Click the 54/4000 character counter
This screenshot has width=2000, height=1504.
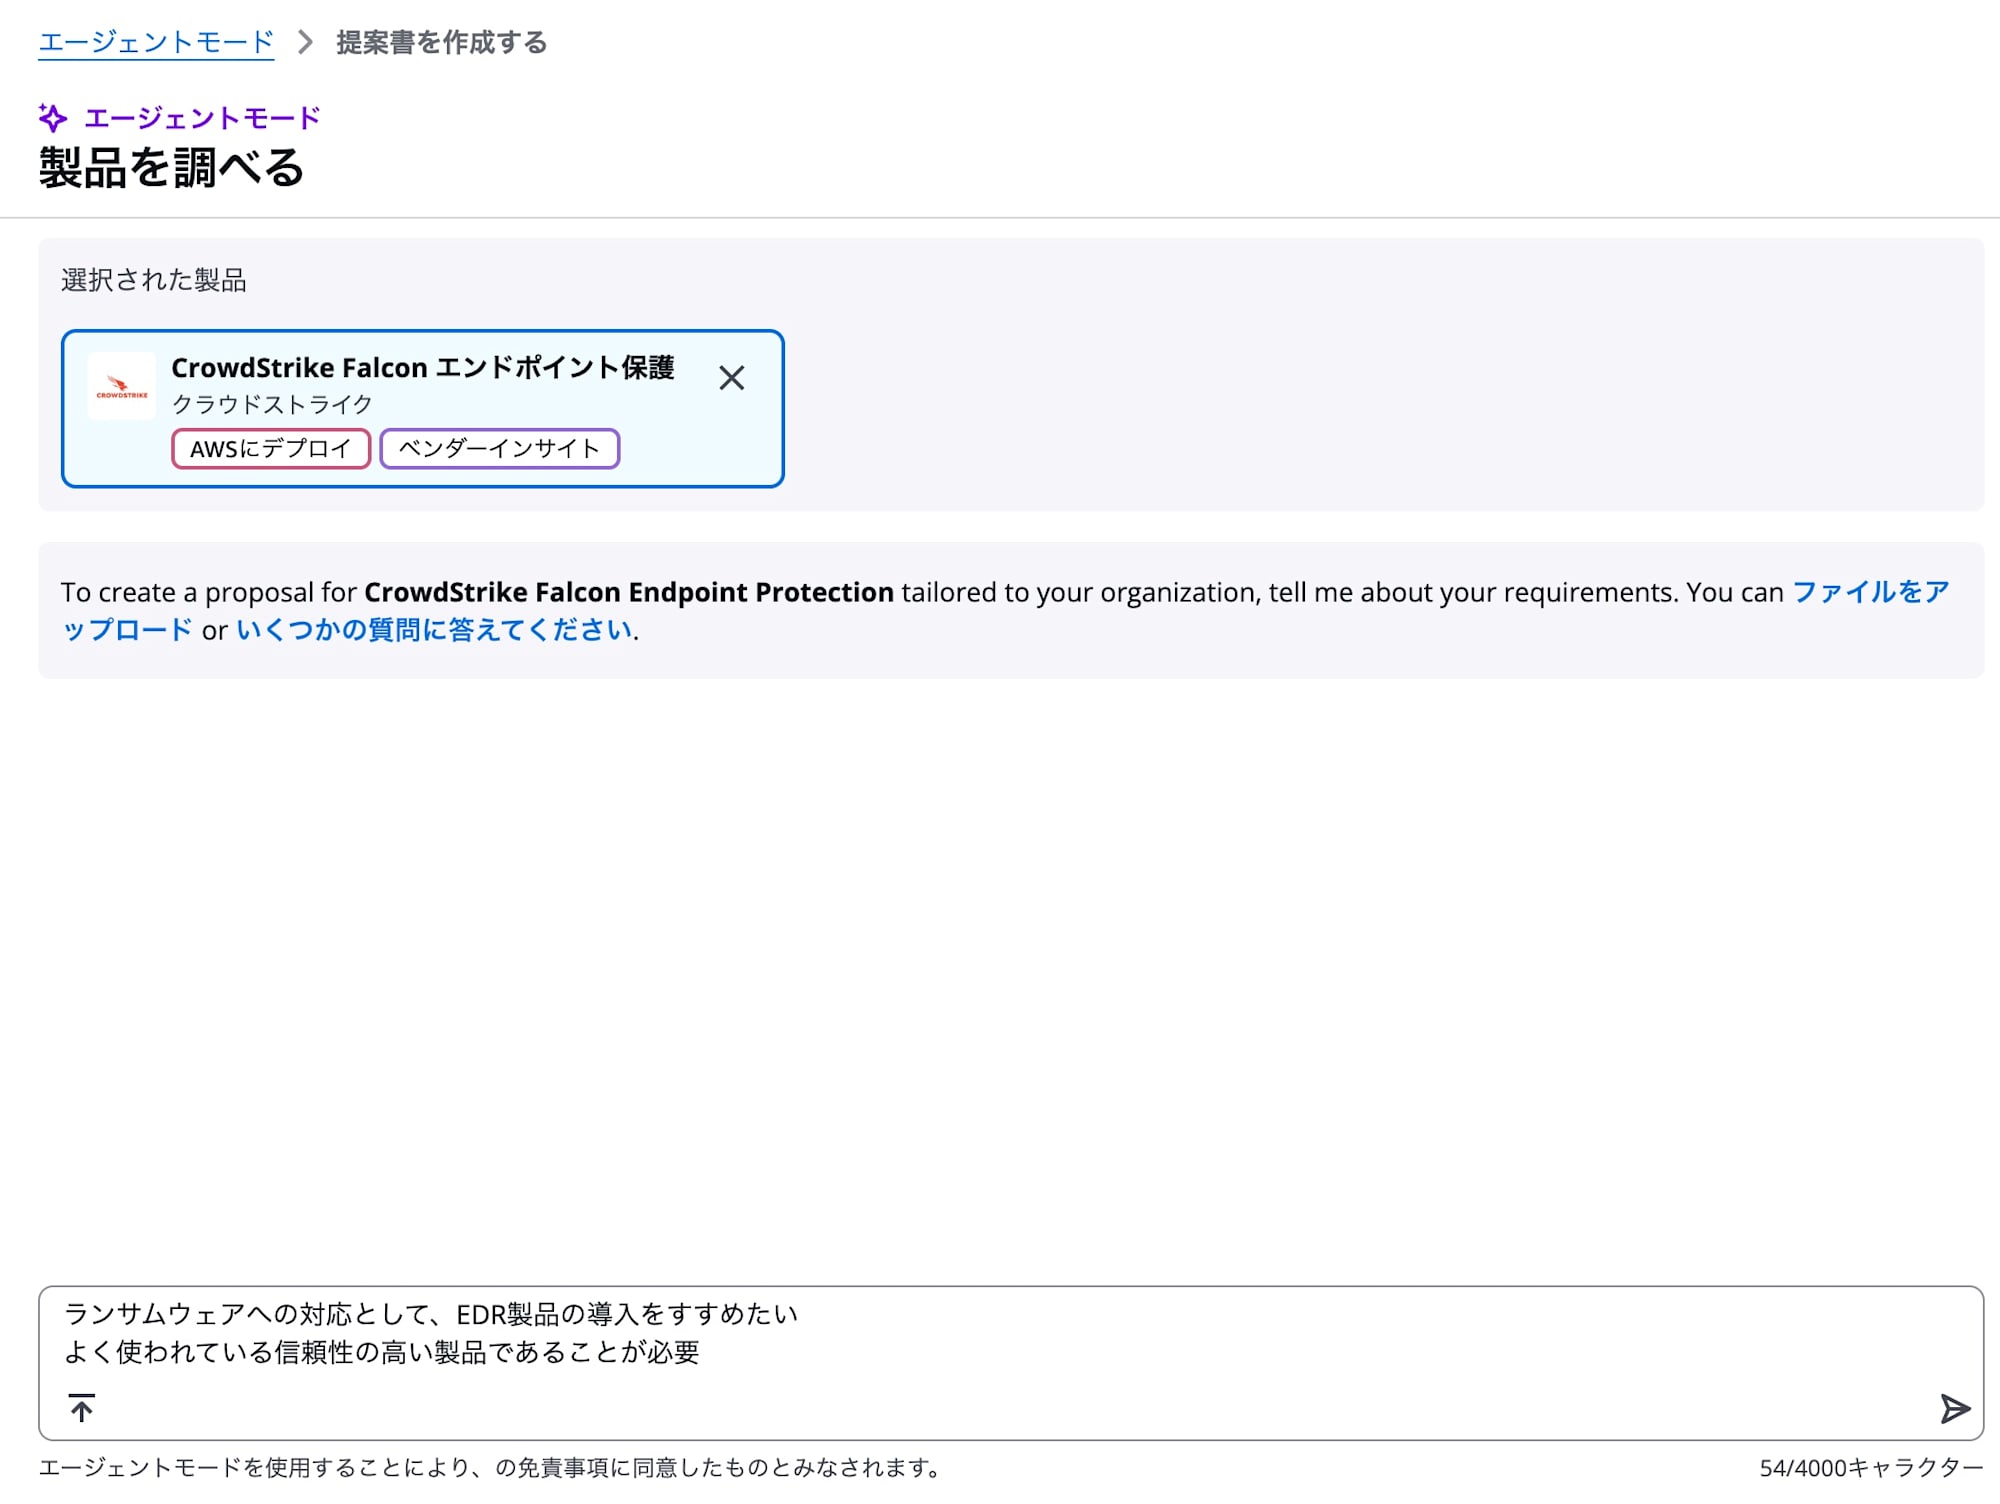(x=1870, y=1467)
